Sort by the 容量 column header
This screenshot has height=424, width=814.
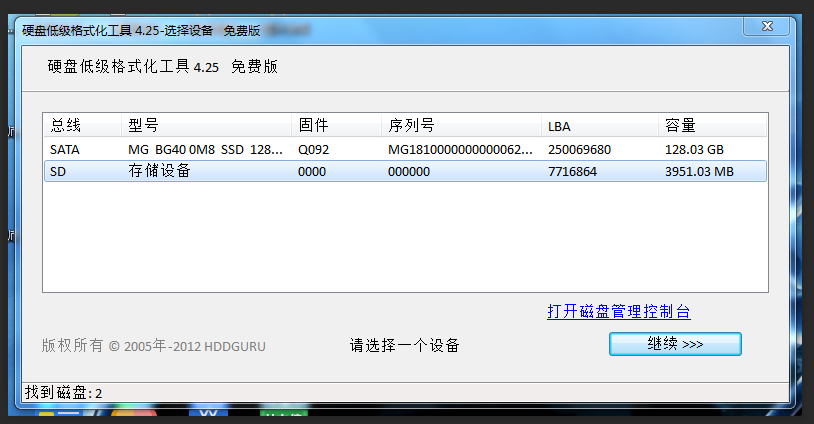(x=713, y=125)
